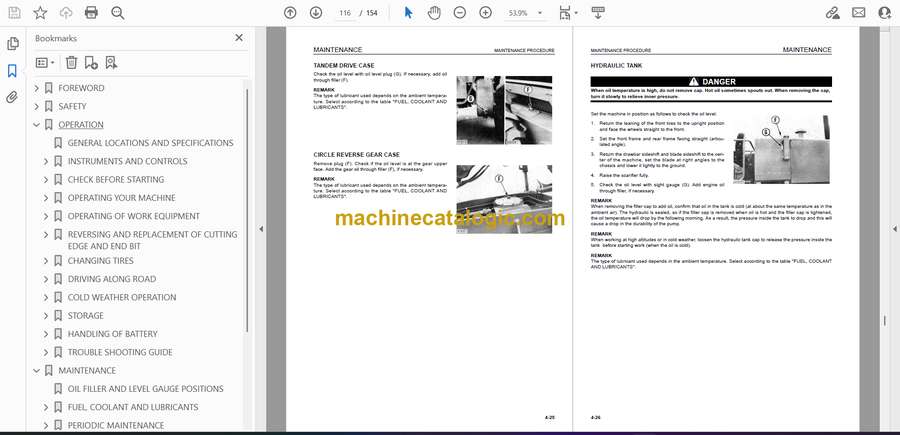Send the file by email
Viewport: 900px width, 435px height.
859,13
